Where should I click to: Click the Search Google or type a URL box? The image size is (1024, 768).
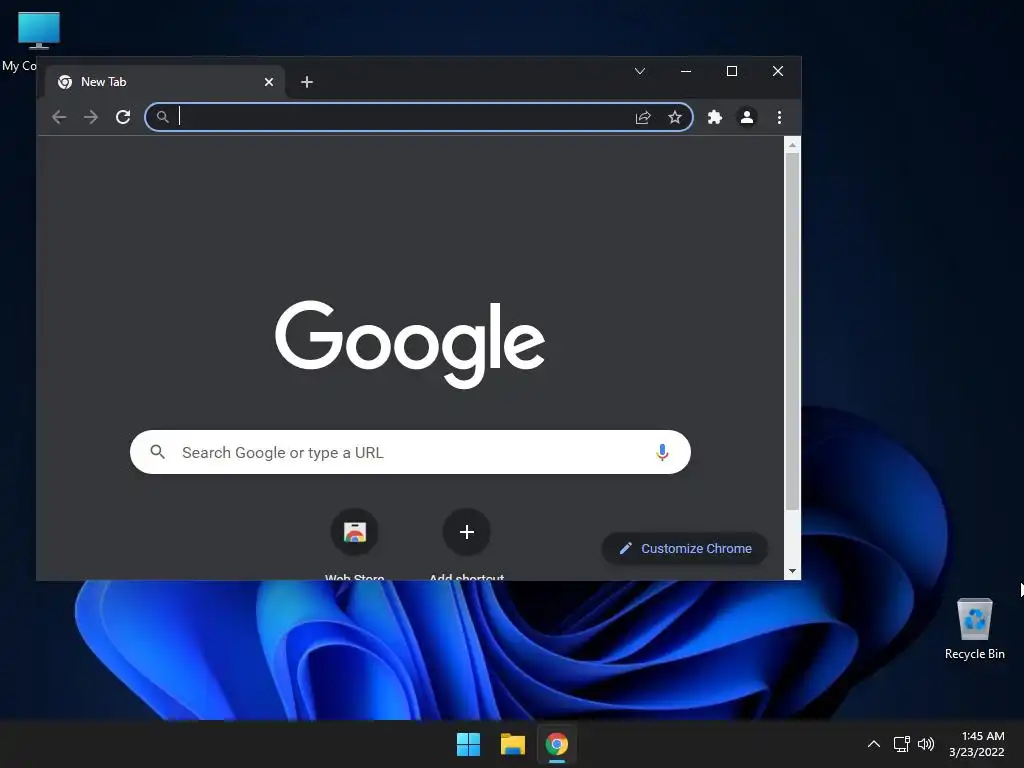click(410, 452)
